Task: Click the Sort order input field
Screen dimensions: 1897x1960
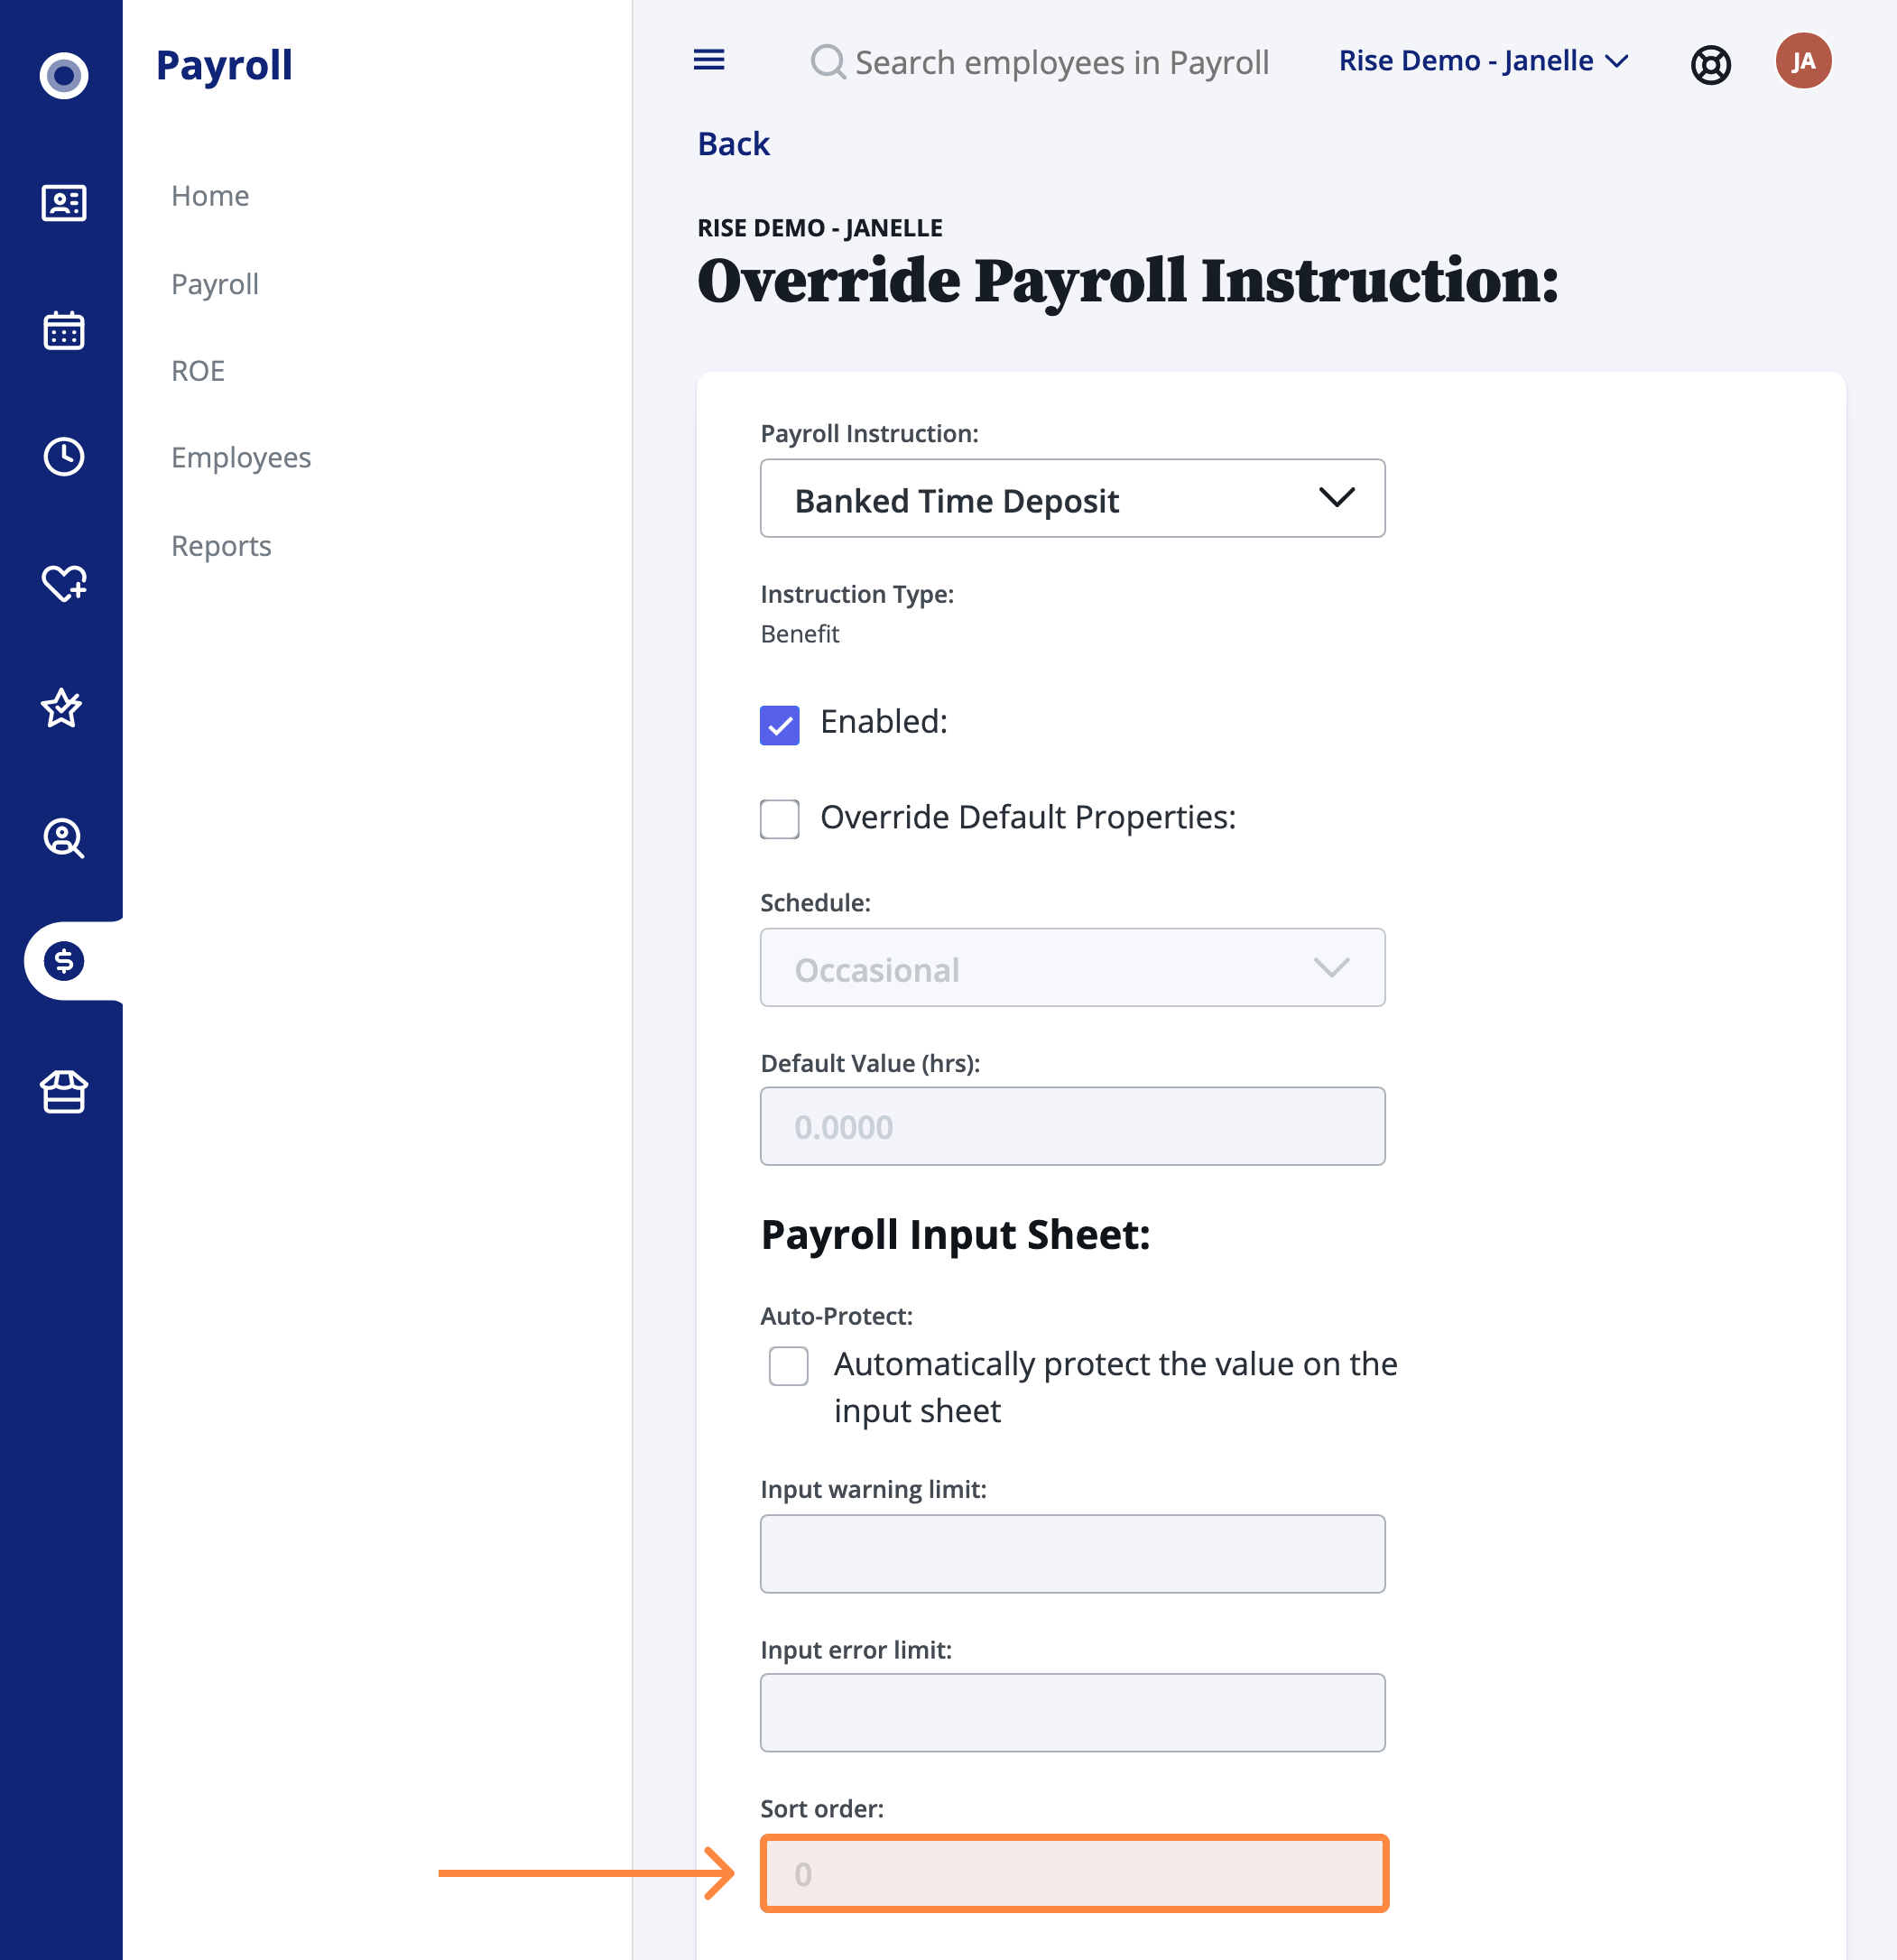Action: [1074, 1873]
